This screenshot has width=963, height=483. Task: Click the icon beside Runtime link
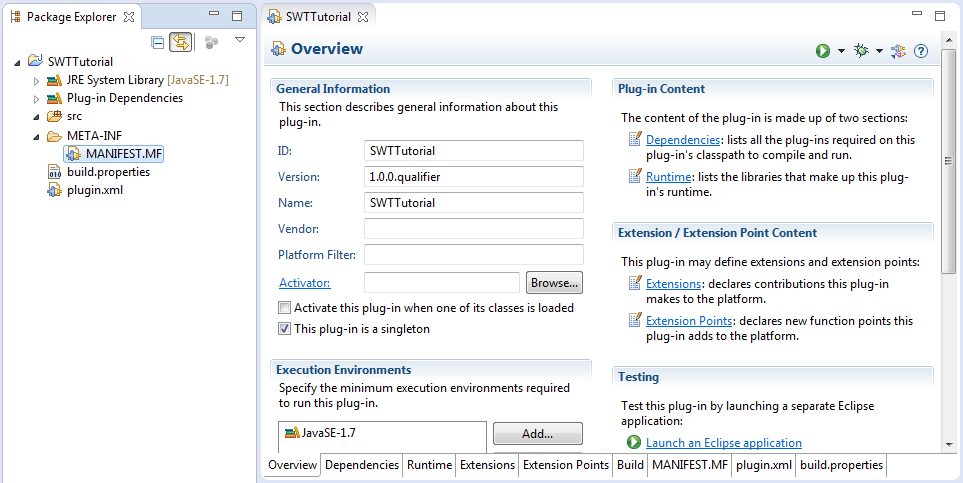point(635,176)
